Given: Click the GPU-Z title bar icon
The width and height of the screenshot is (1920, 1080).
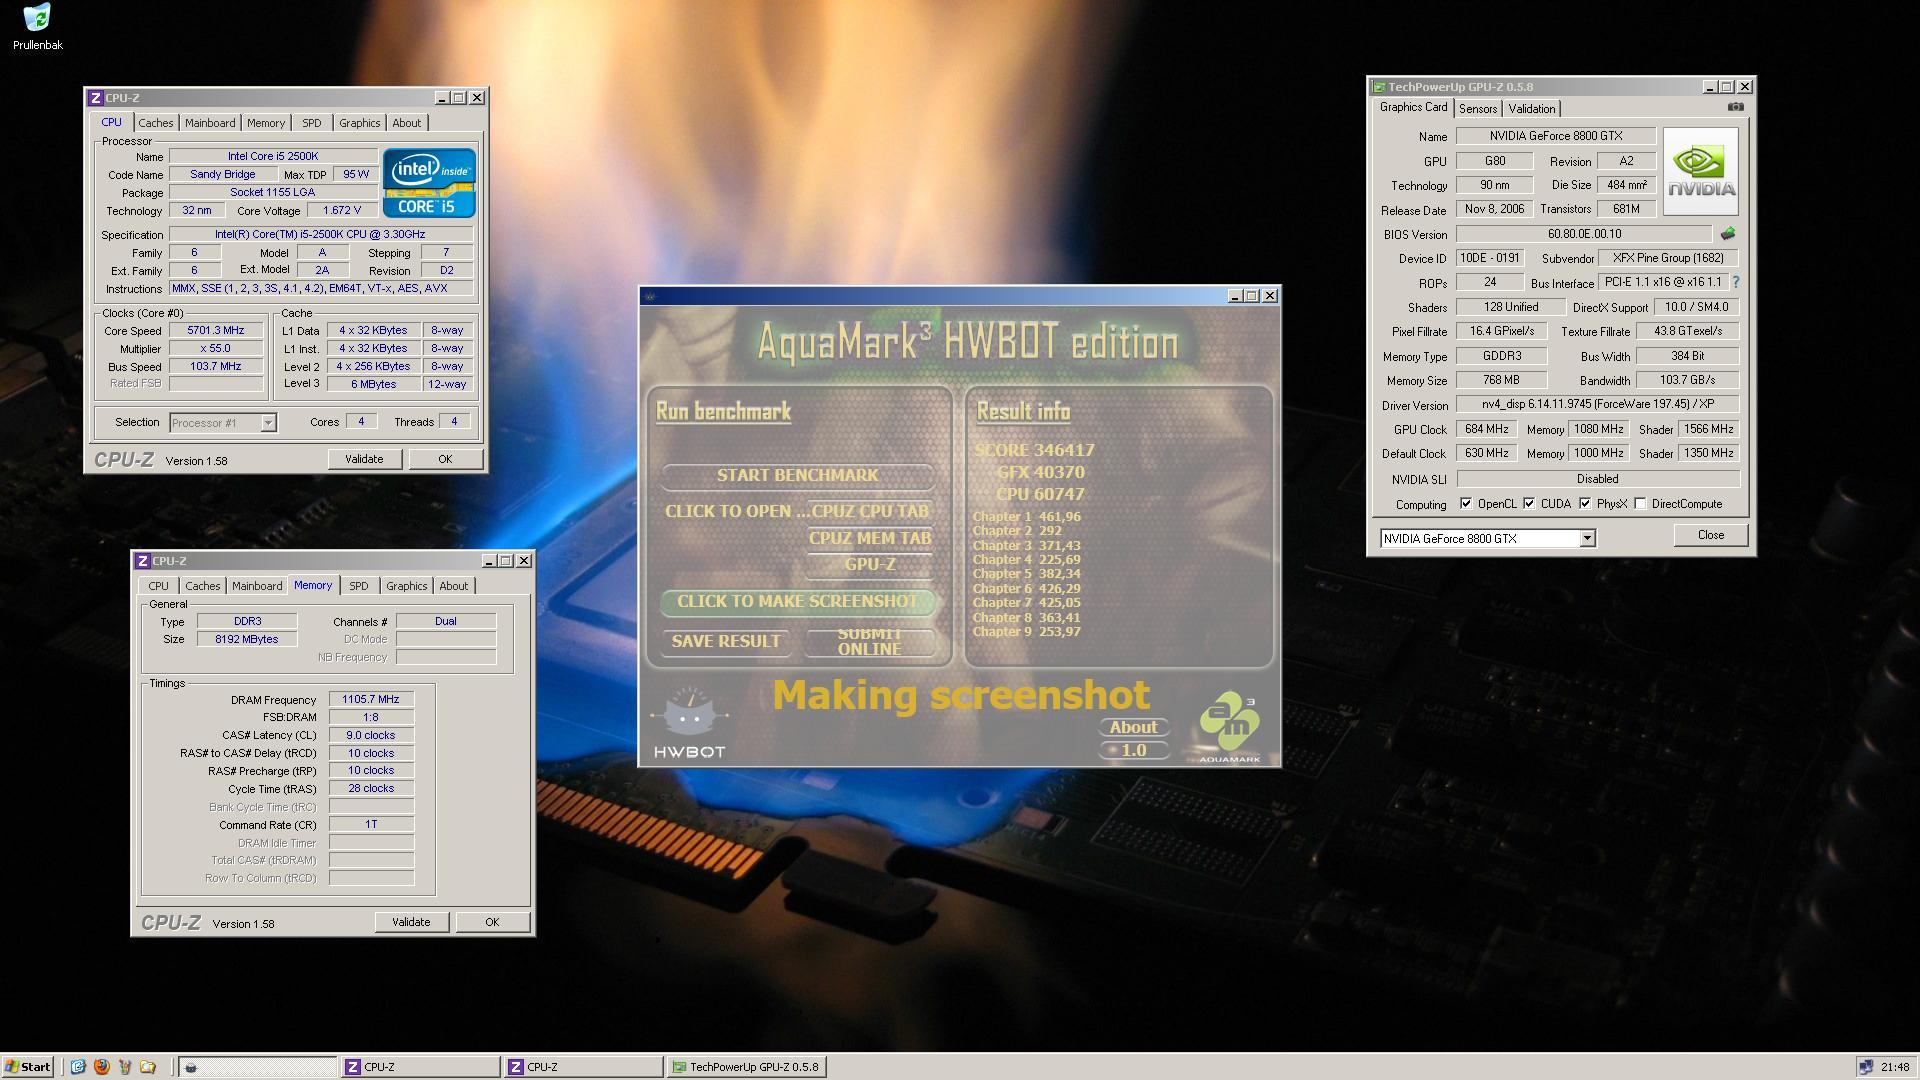Looking at the screenshot, I should 1379,87.
